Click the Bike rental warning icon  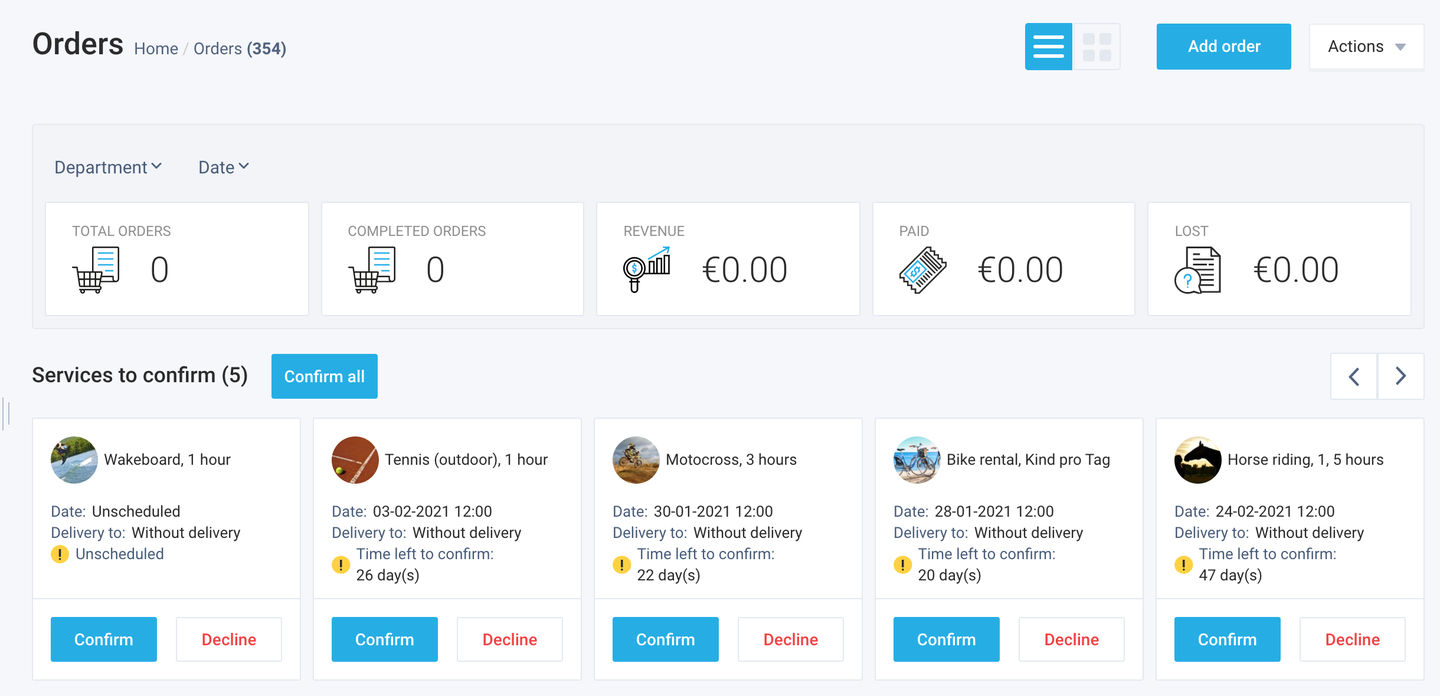coord(903,565)
